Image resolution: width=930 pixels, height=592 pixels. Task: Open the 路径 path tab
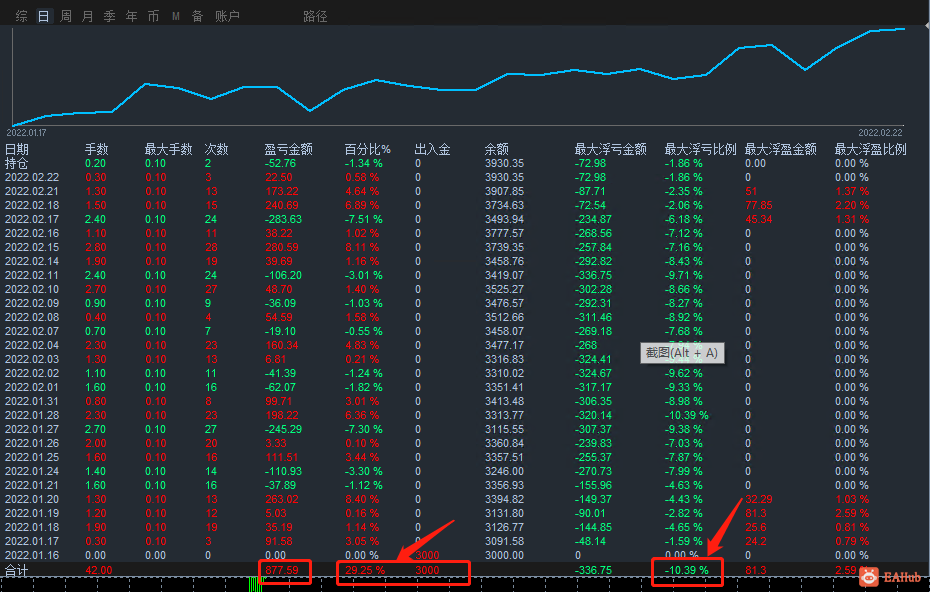tap(316, 16)
